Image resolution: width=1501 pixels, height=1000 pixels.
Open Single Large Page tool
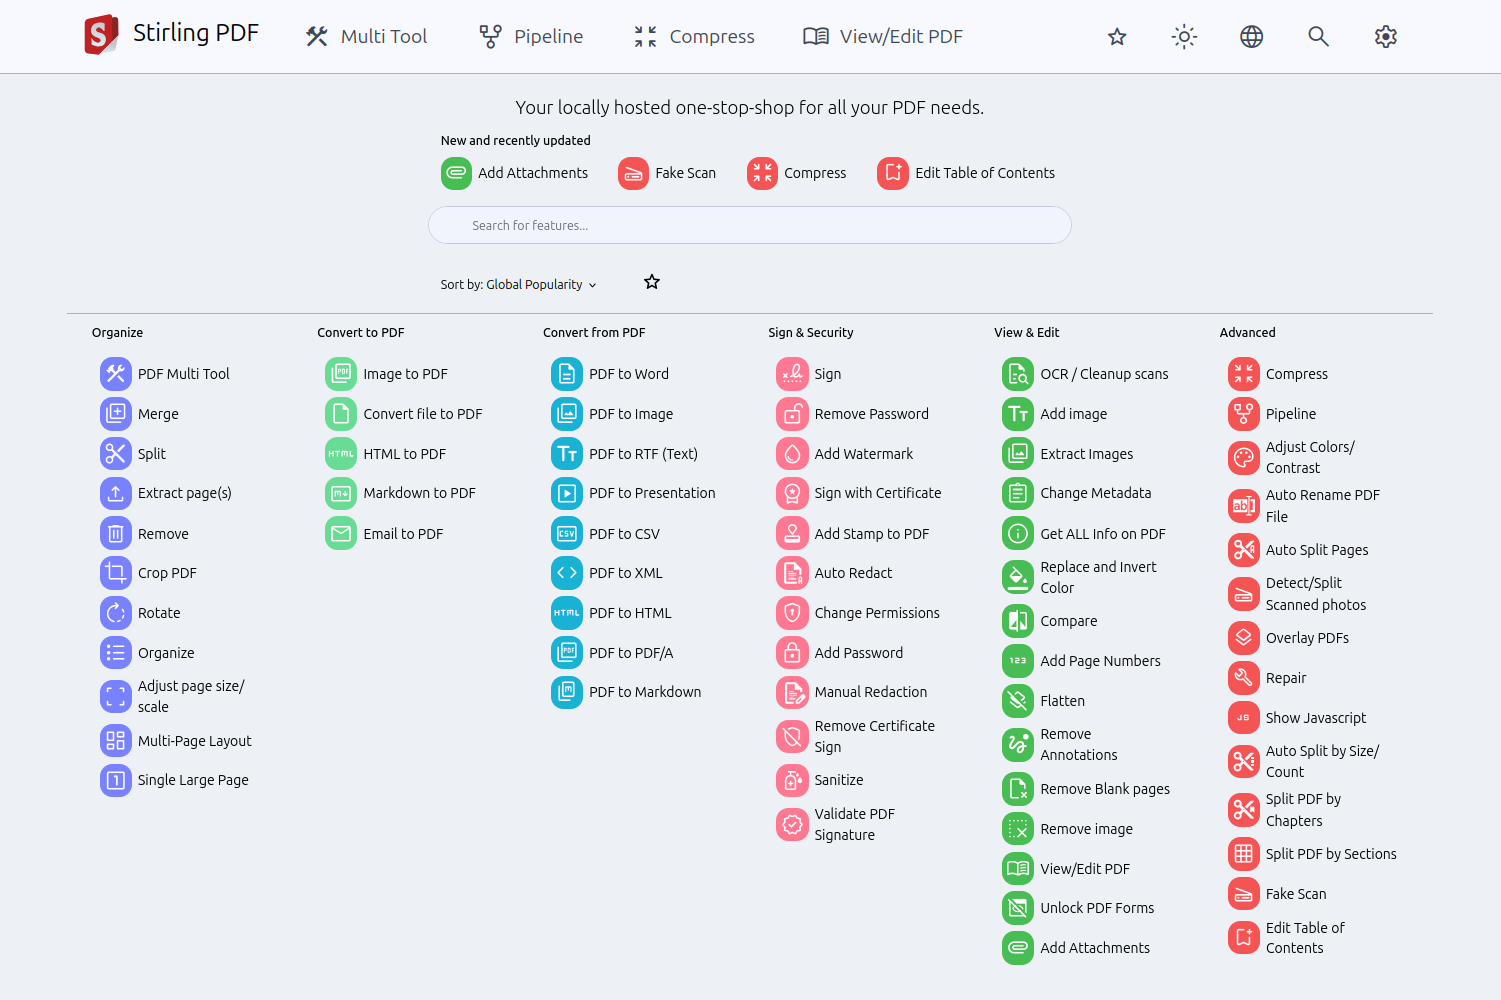(x=174, y=780)
